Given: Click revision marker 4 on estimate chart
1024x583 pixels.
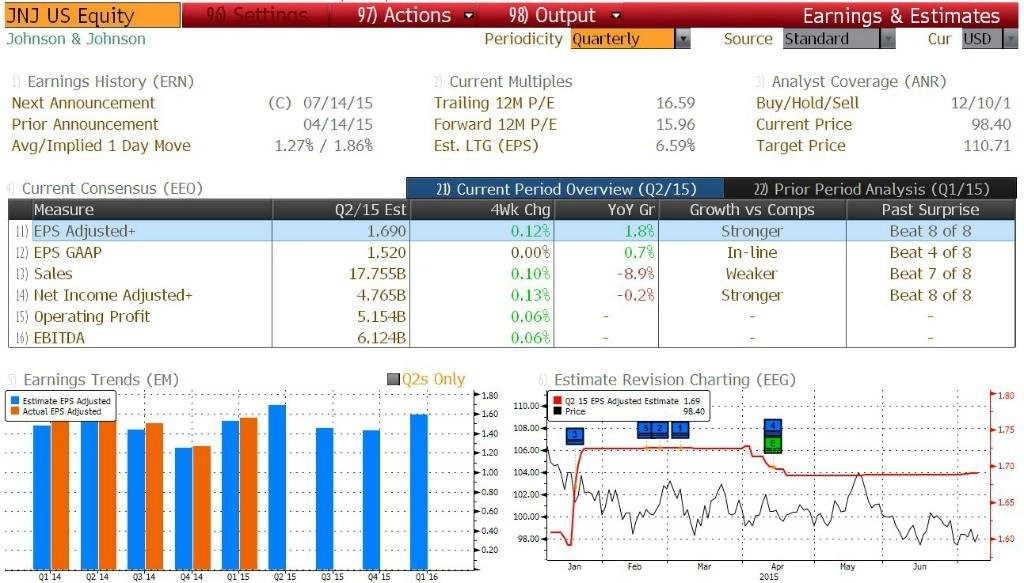Looking at the screenshot, I should tap(773, 428).
